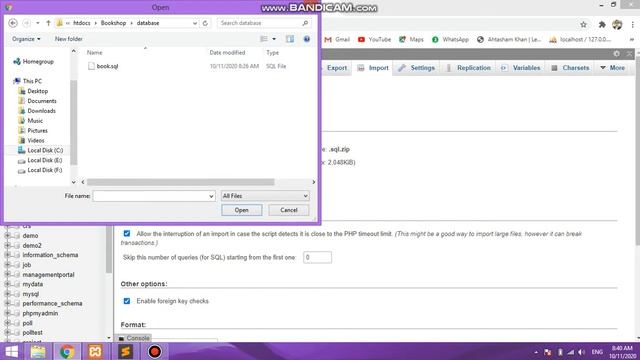The height and width of the screenshot is (360, 640).
Task: Toggle allow interruption of import checkbox
Action: click(x=127, y=233)
